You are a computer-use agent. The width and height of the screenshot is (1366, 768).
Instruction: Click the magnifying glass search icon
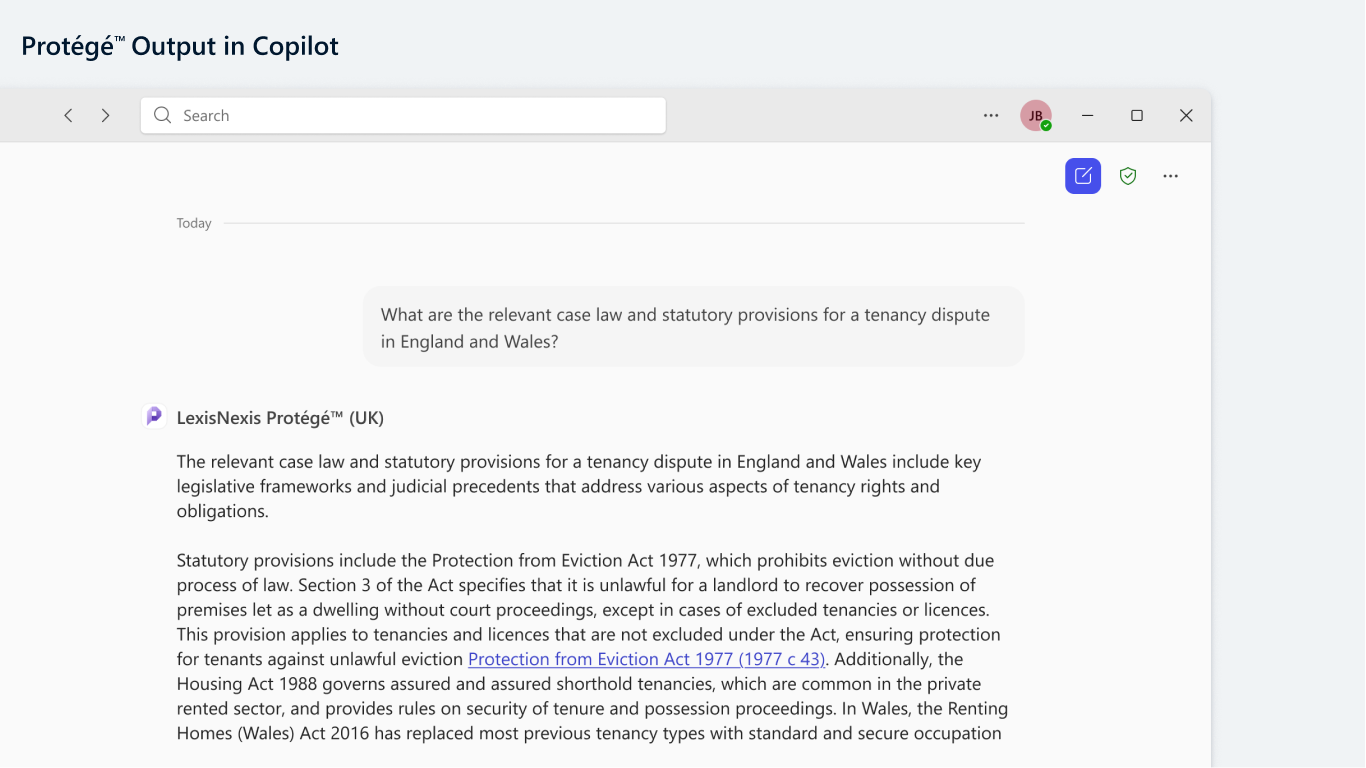[163, 115]
